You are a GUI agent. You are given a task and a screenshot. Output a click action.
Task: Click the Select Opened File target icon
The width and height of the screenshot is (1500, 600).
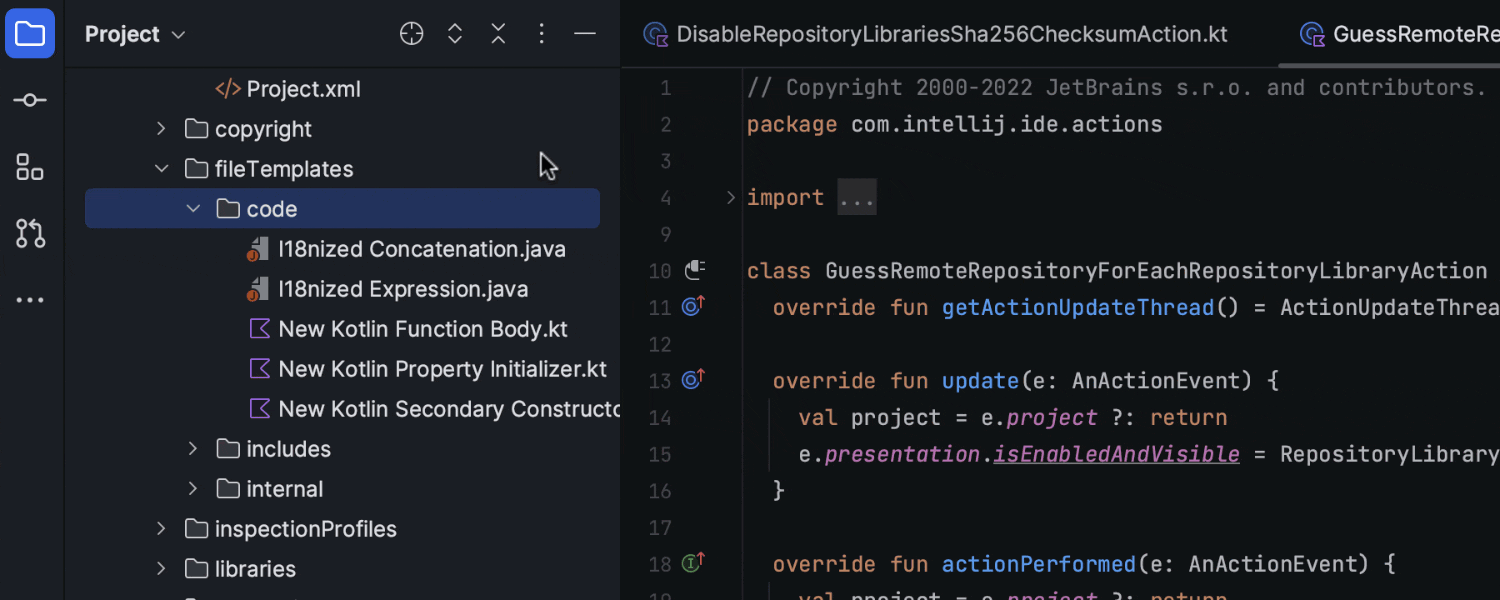[x=411, y=33]
